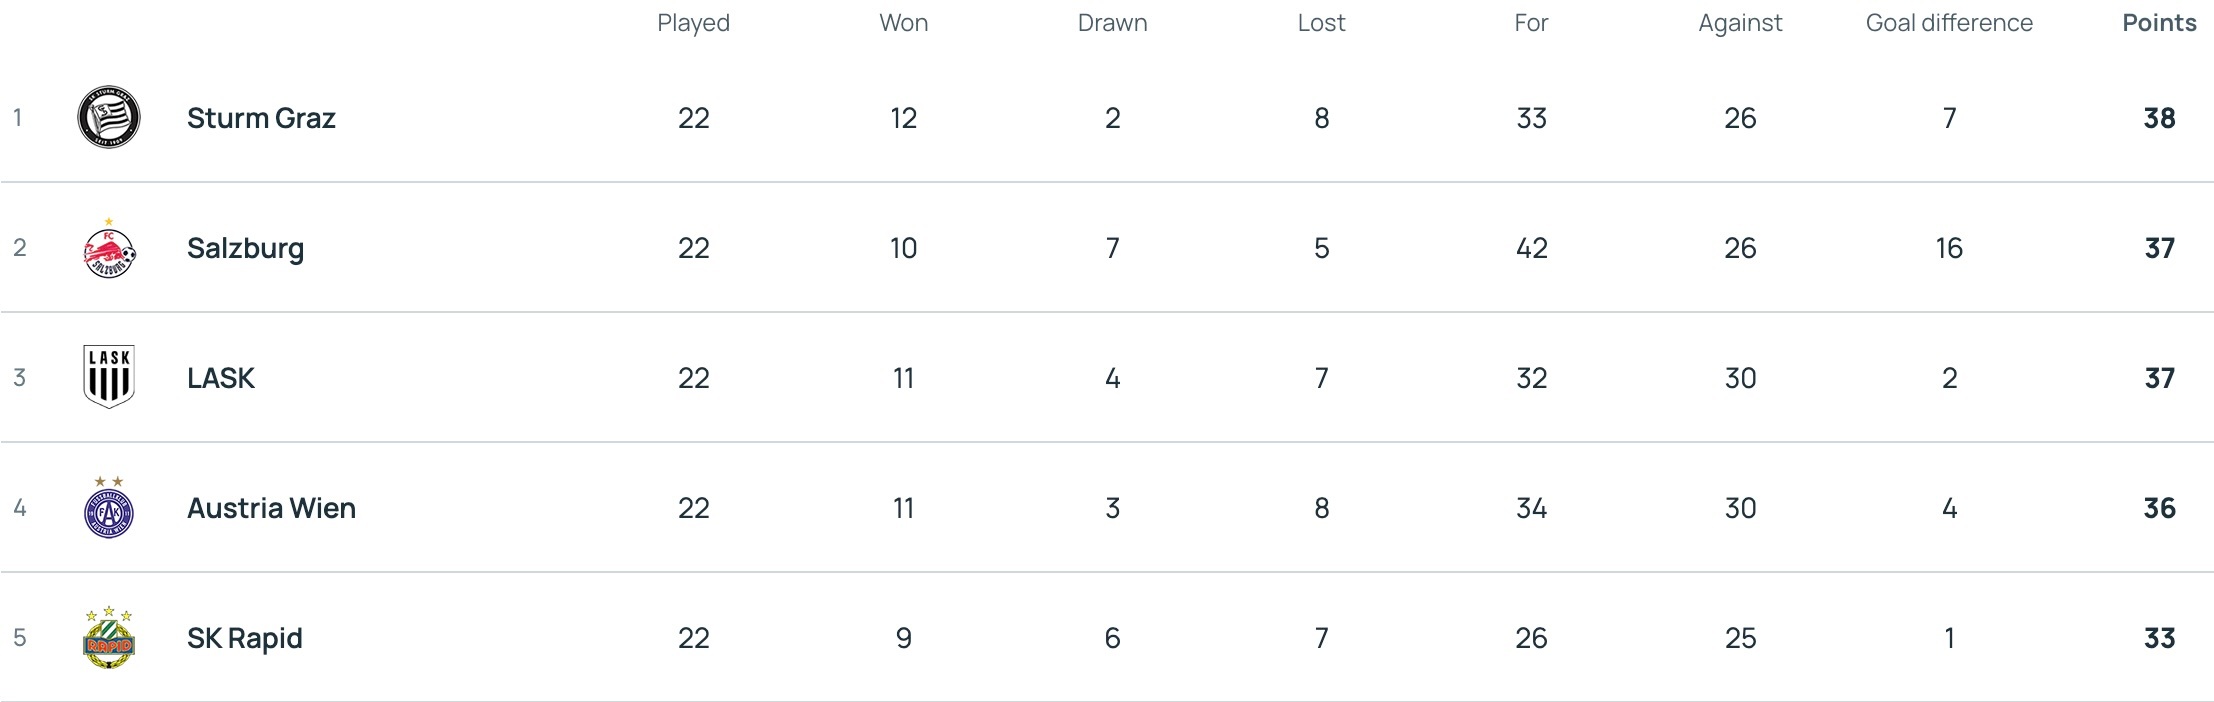Open the Austria Wien team link
Image resolution: width=2214 pixels, height=702 pixels.
[x=271, y=508]
